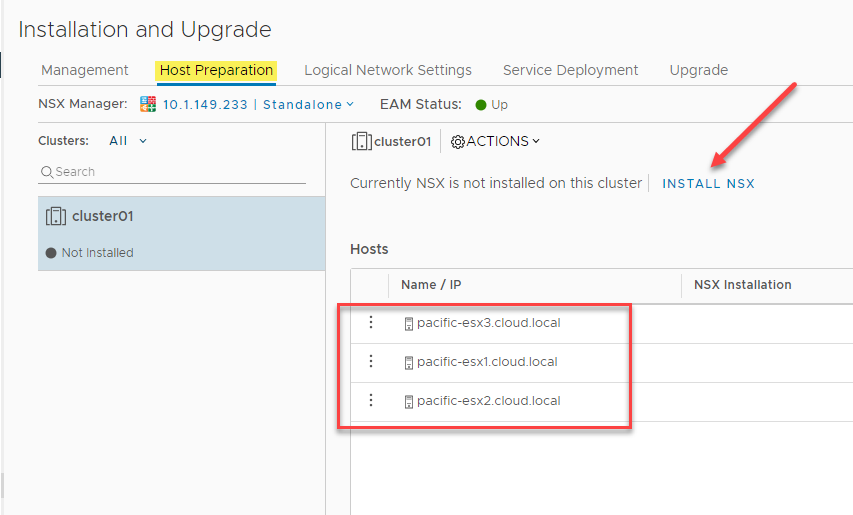This screenshot has height=515, width=853.
Task: Switch to Logical Network Settings tab
Action: (x=388, y=70)
